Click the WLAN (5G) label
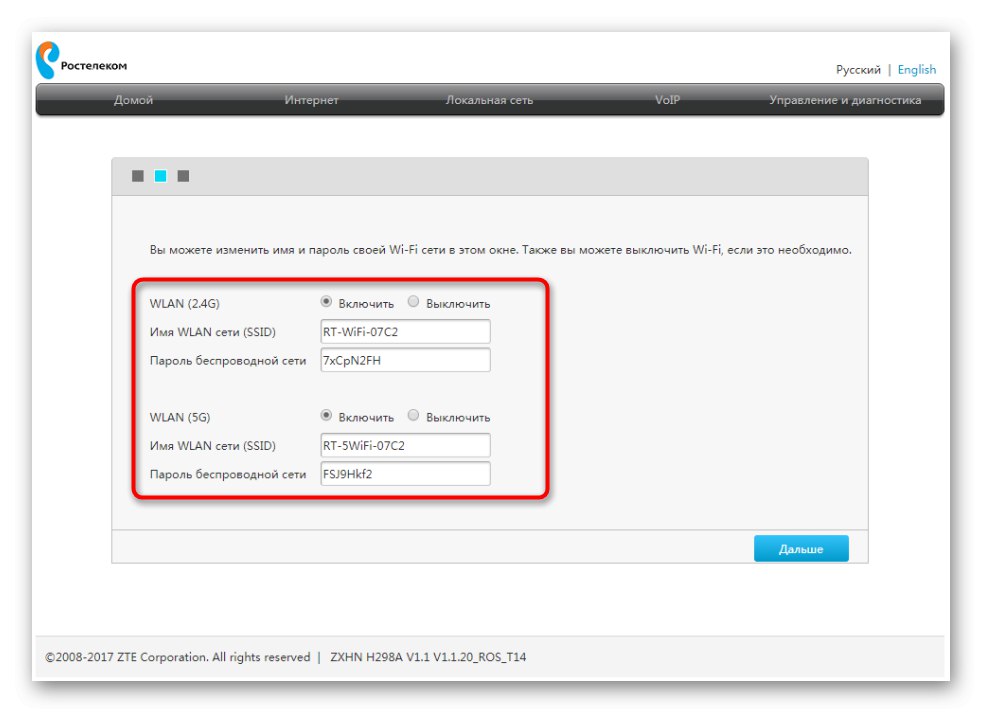The width and height of the screenshot is (982, 713). click(x=180, y=417)
